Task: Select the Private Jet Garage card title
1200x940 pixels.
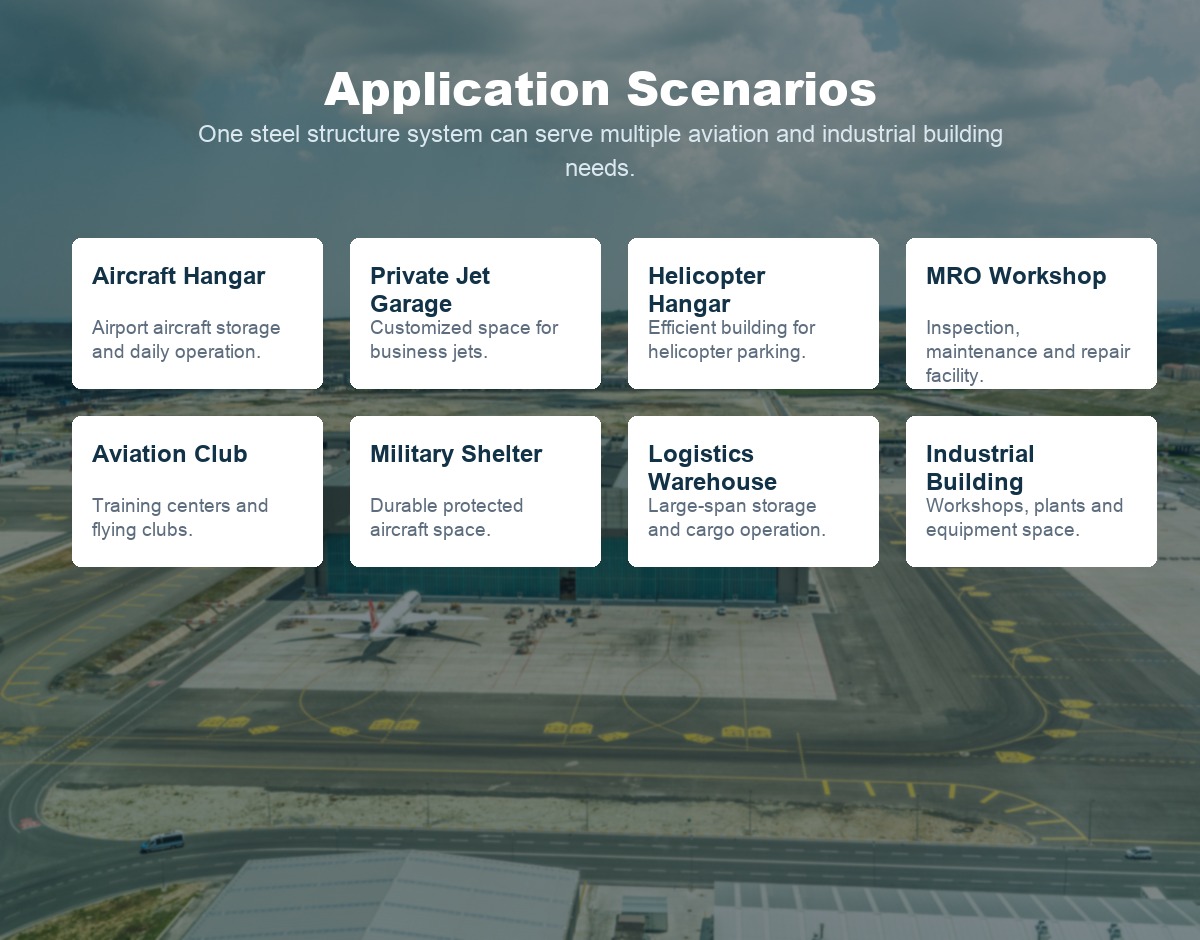Action: (430, 290)
